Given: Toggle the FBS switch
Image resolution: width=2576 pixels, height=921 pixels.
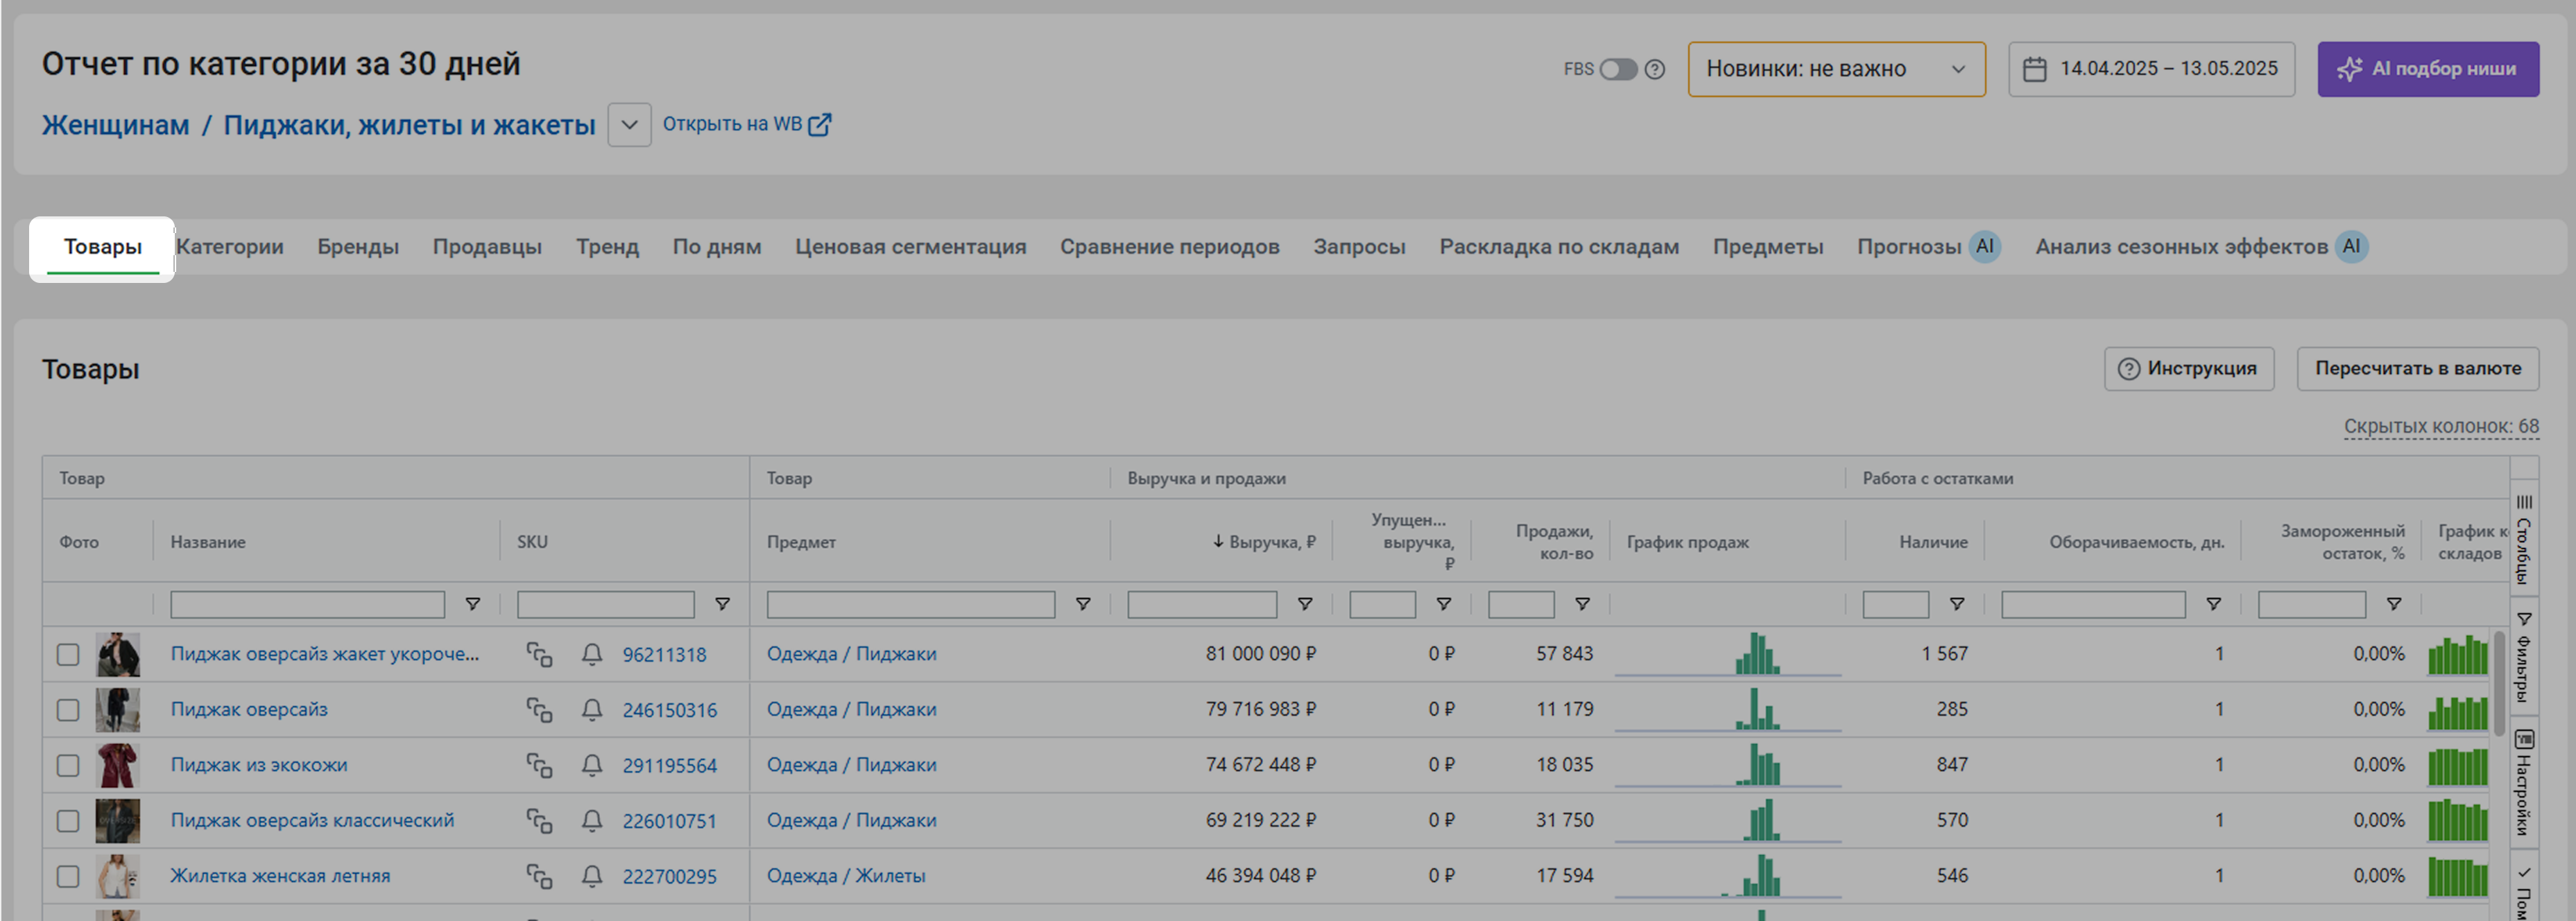Looking at the screenshot, I should point(1617,69).
